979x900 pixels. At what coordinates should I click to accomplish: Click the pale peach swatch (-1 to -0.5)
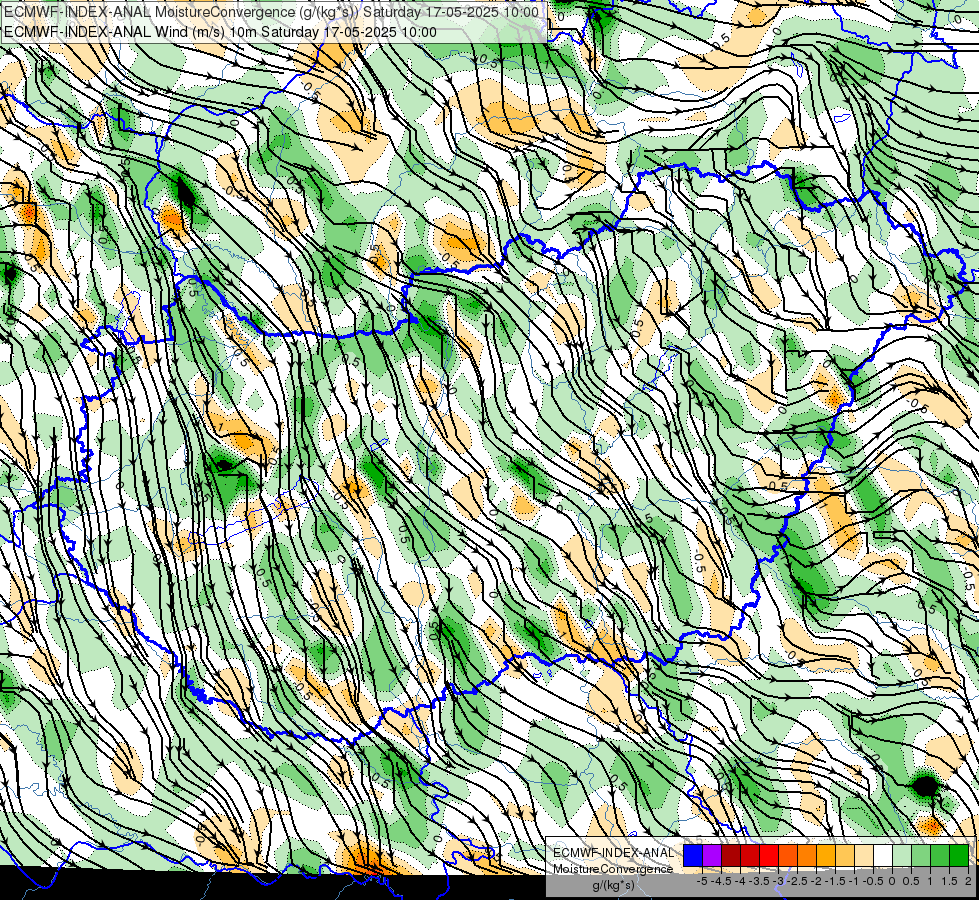[864, 856]
